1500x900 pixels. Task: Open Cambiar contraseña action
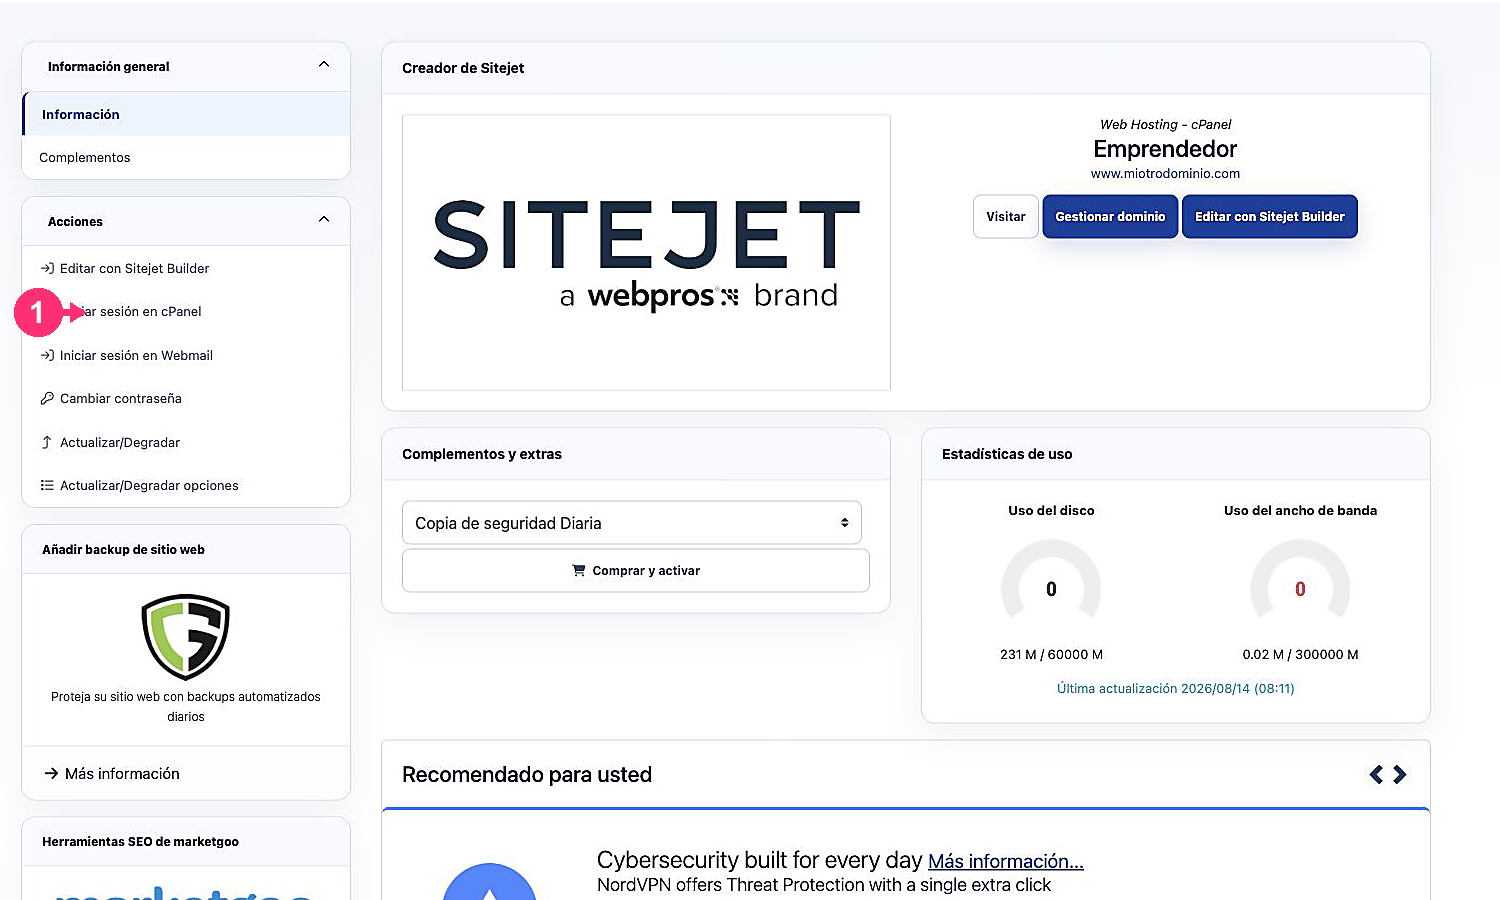[x=121, y=398]
